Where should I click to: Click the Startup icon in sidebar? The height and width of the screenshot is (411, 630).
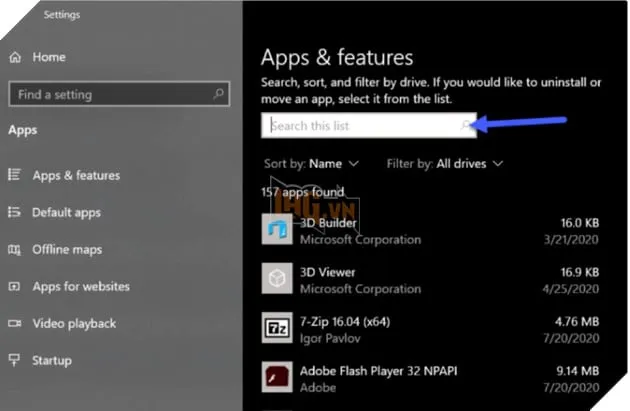(x=15, y=360)
